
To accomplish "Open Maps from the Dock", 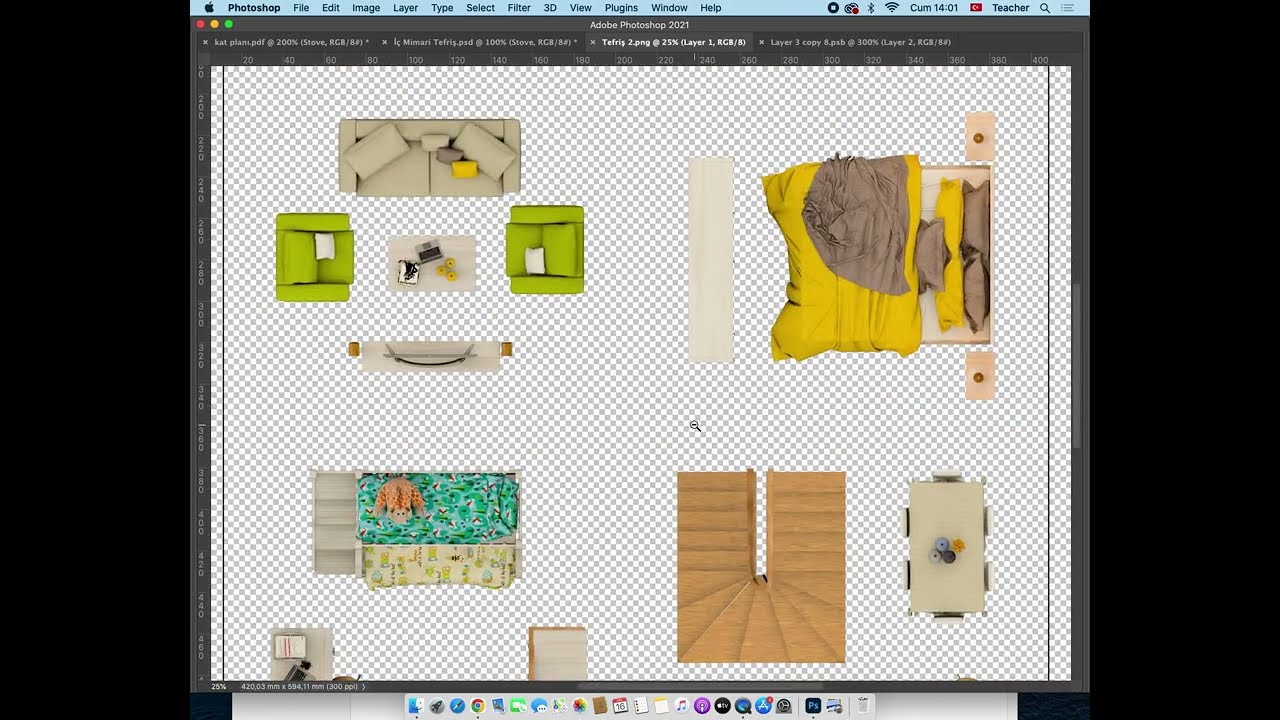I will tap(559, 706).
